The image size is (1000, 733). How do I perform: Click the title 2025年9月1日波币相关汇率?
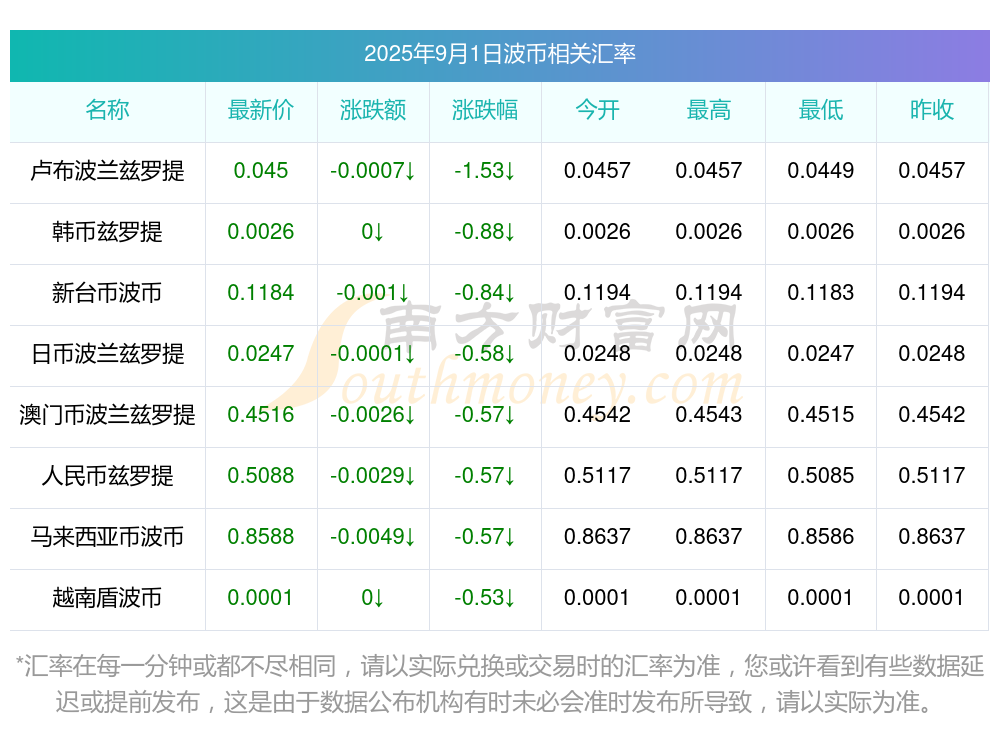499,54
